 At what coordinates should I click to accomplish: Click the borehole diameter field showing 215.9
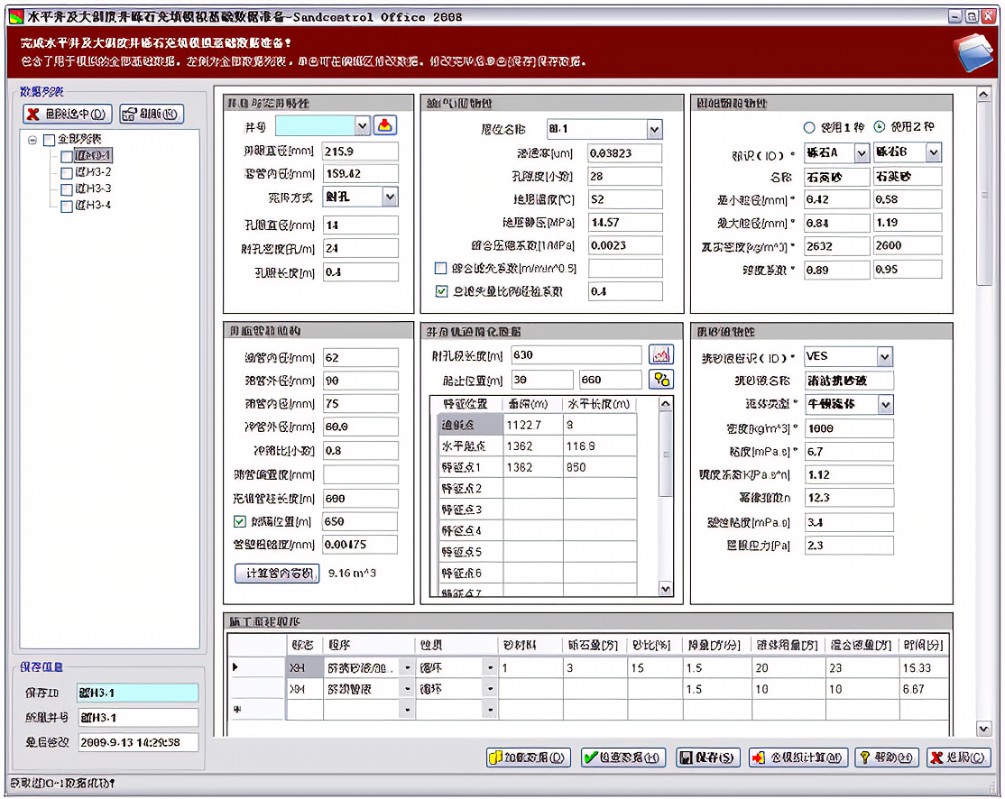(x=360, y=151)
